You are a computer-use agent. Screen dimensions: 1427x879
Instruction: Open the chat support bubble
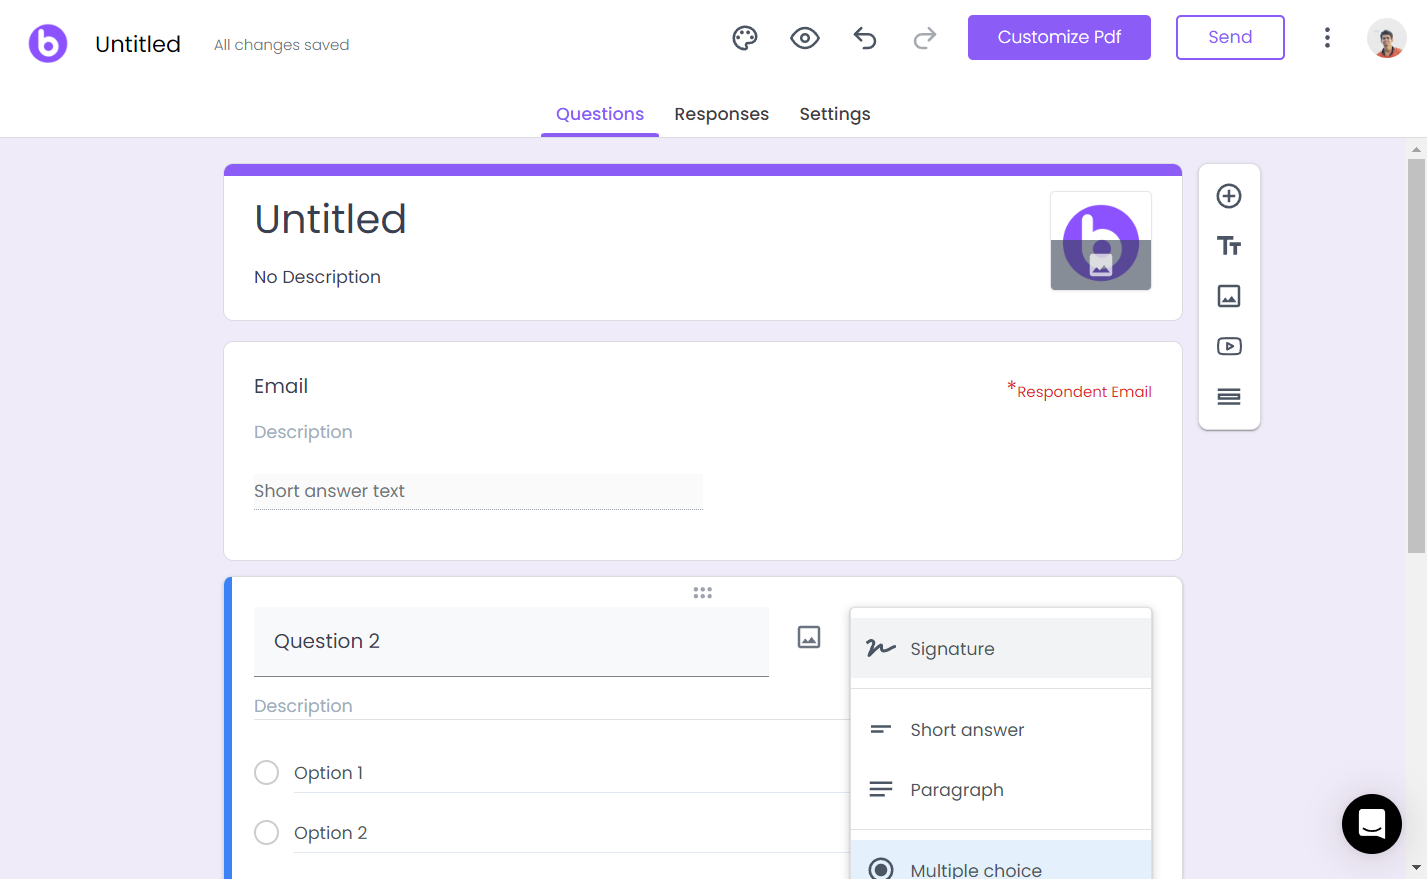click(1372, 824)
